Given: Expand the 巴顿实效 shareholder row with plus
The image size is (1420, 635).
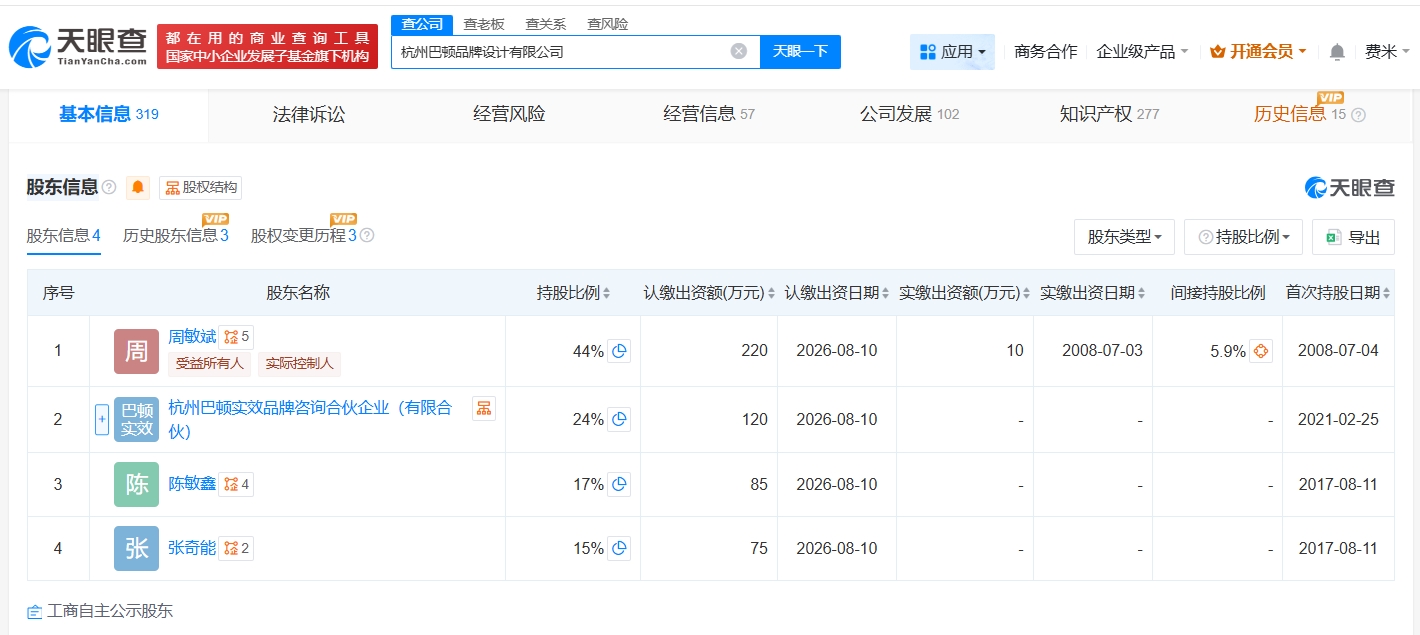Looking at the screenshot, I should 102,419.
